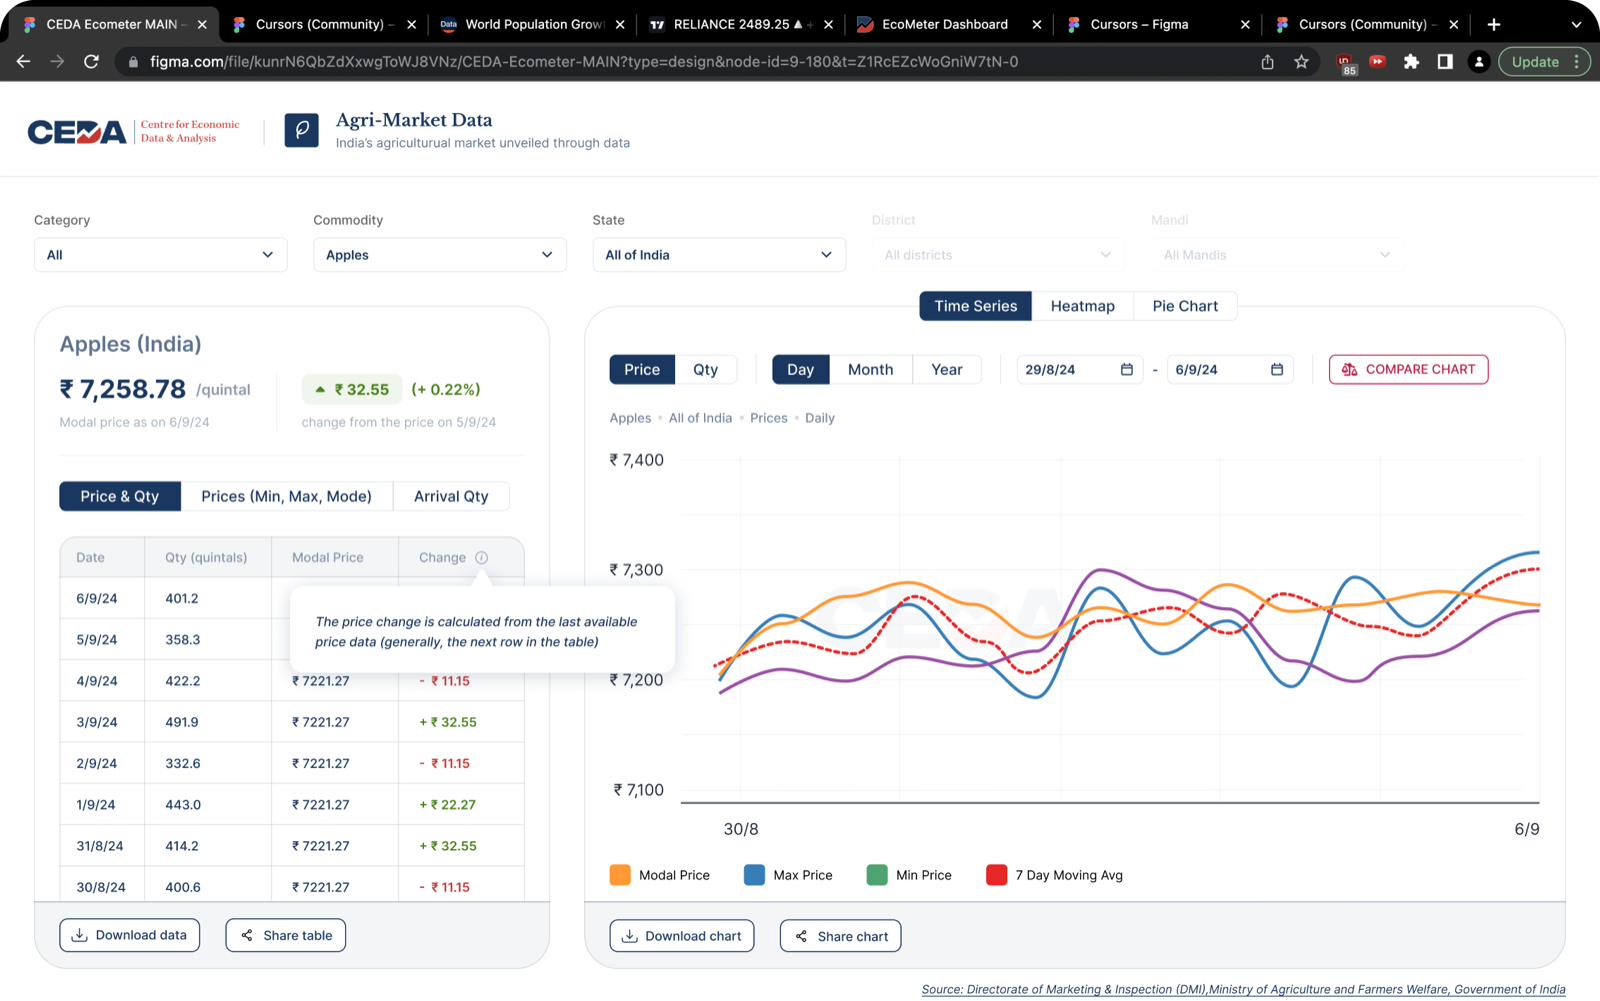
Task: View site information lock icon
Action: pos(132,62)
